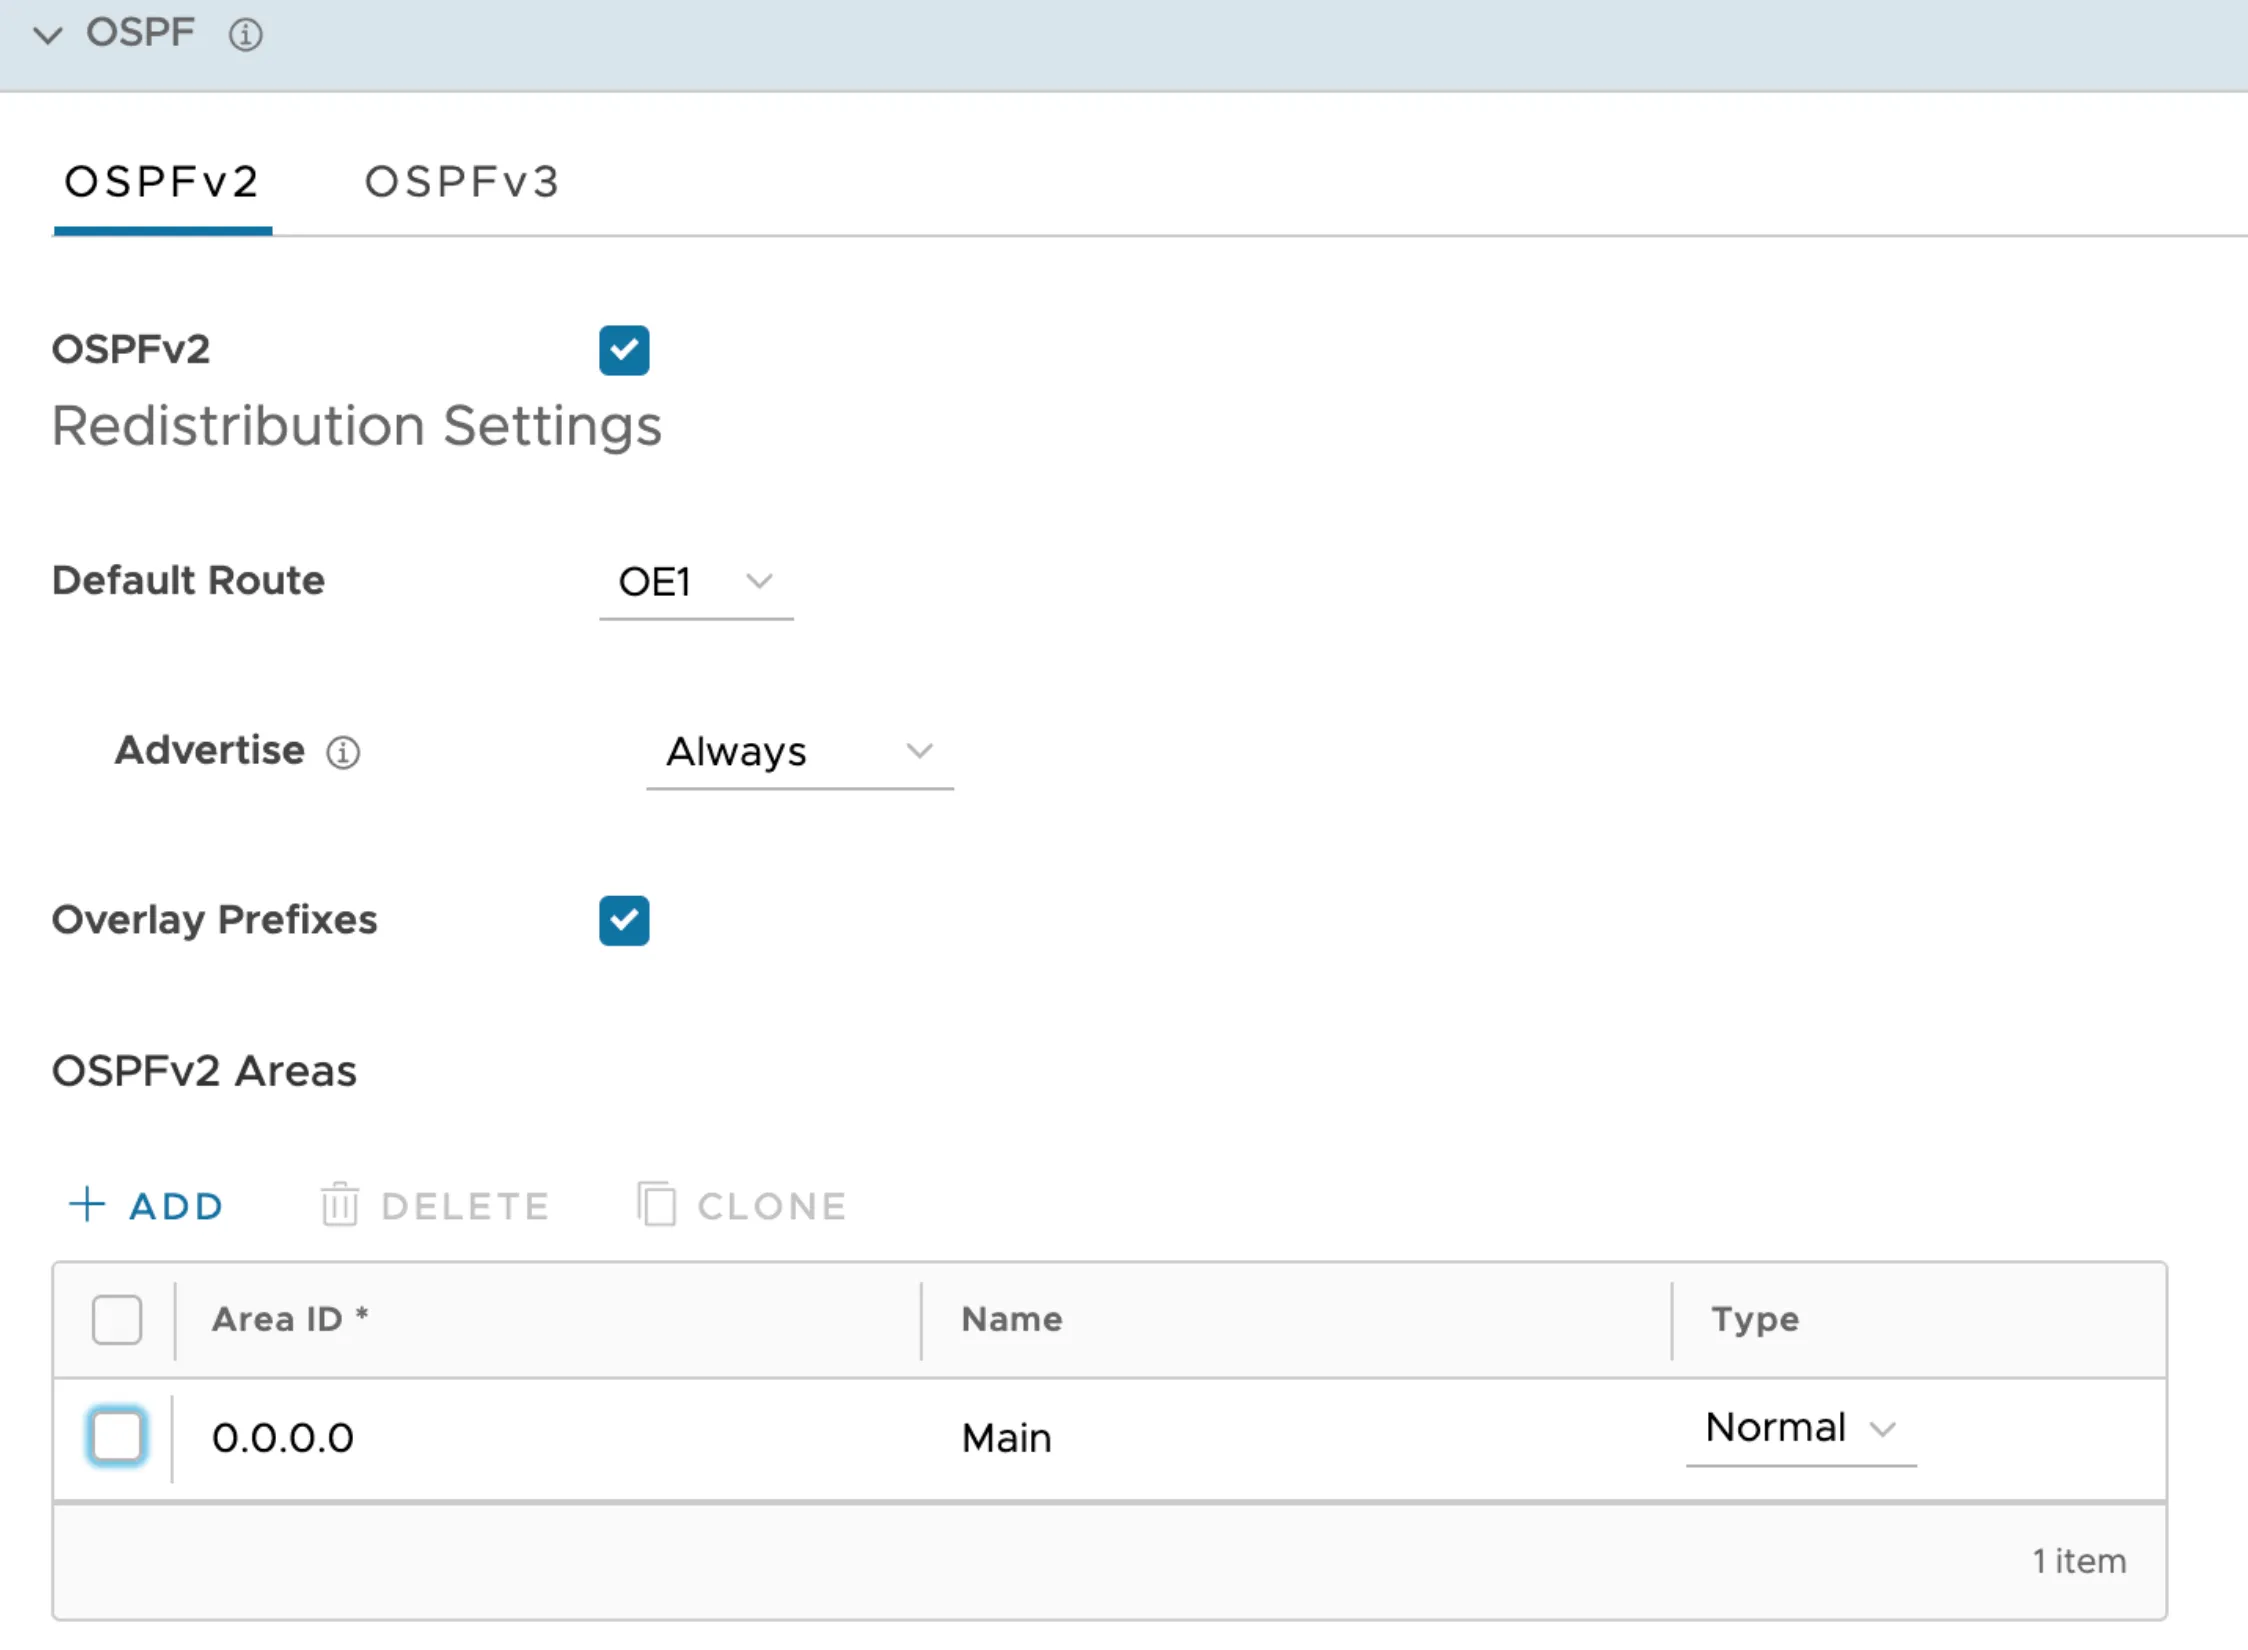Viewport: 2248px width, 1650px height.
Task: Click the ADD button label
Action: [x=176, y=1207]
